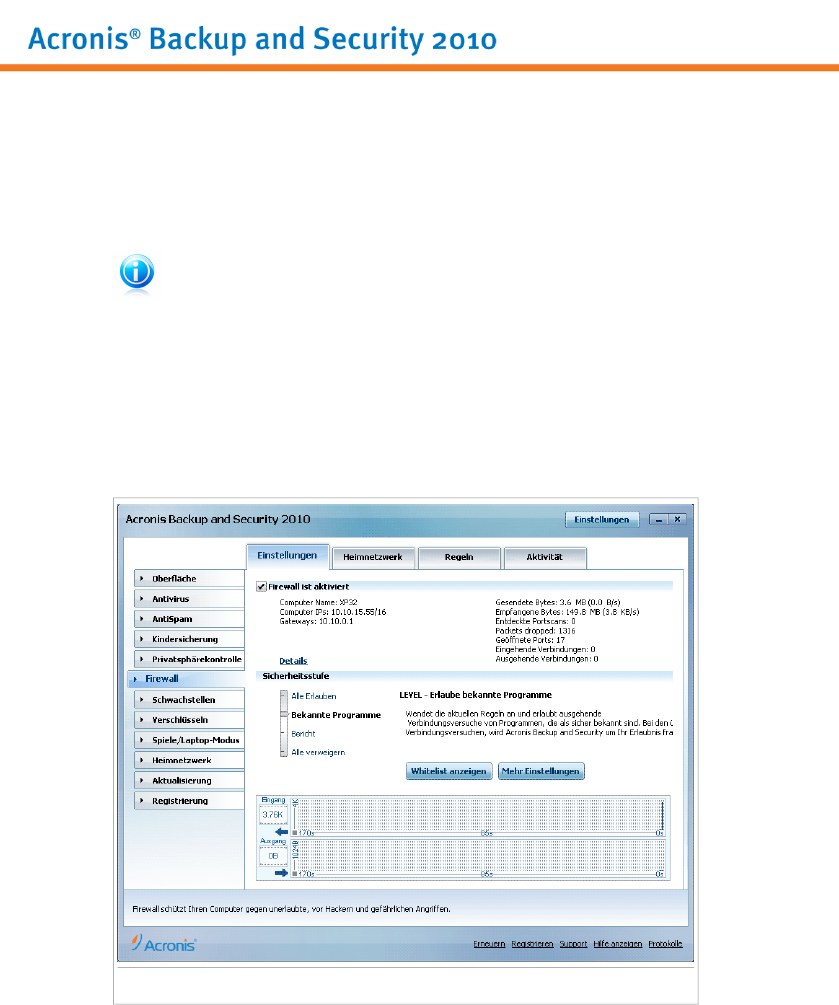Set security slider to Alle Erlauben
Screen dimensions: 839x1005
pyautogui.click(x=313, y=696)
